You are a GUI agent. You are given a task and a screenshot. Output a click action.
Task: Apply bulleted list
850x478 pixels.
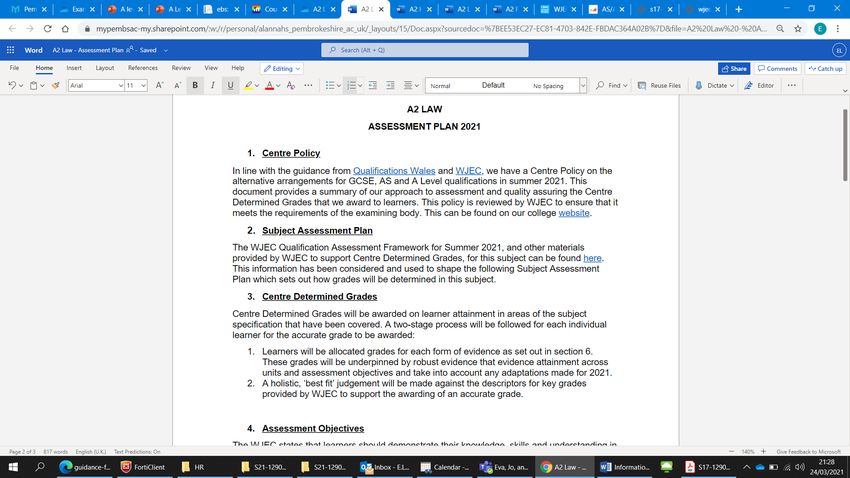point(330,86)
